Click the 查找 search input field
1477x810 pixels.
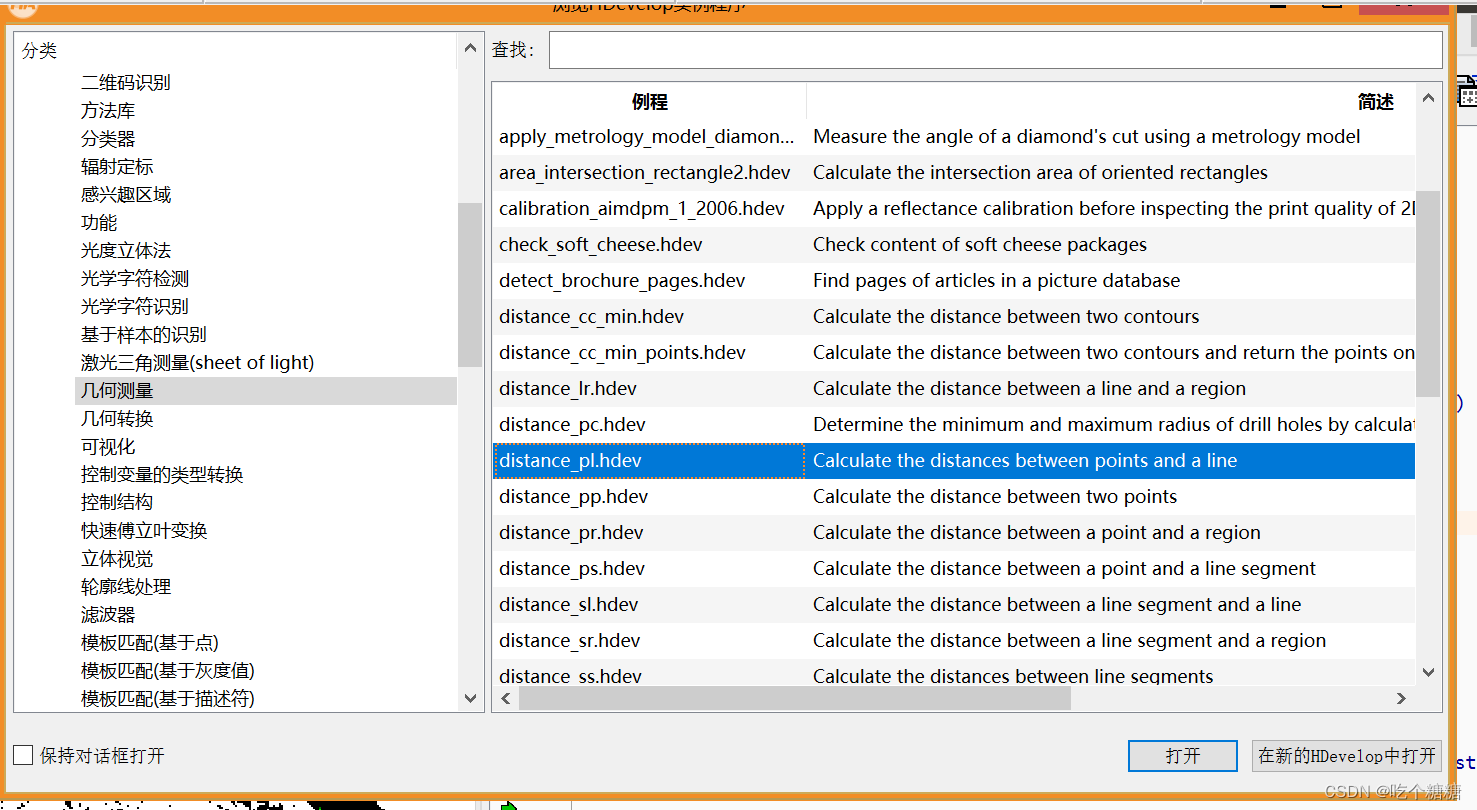(995, 50)
